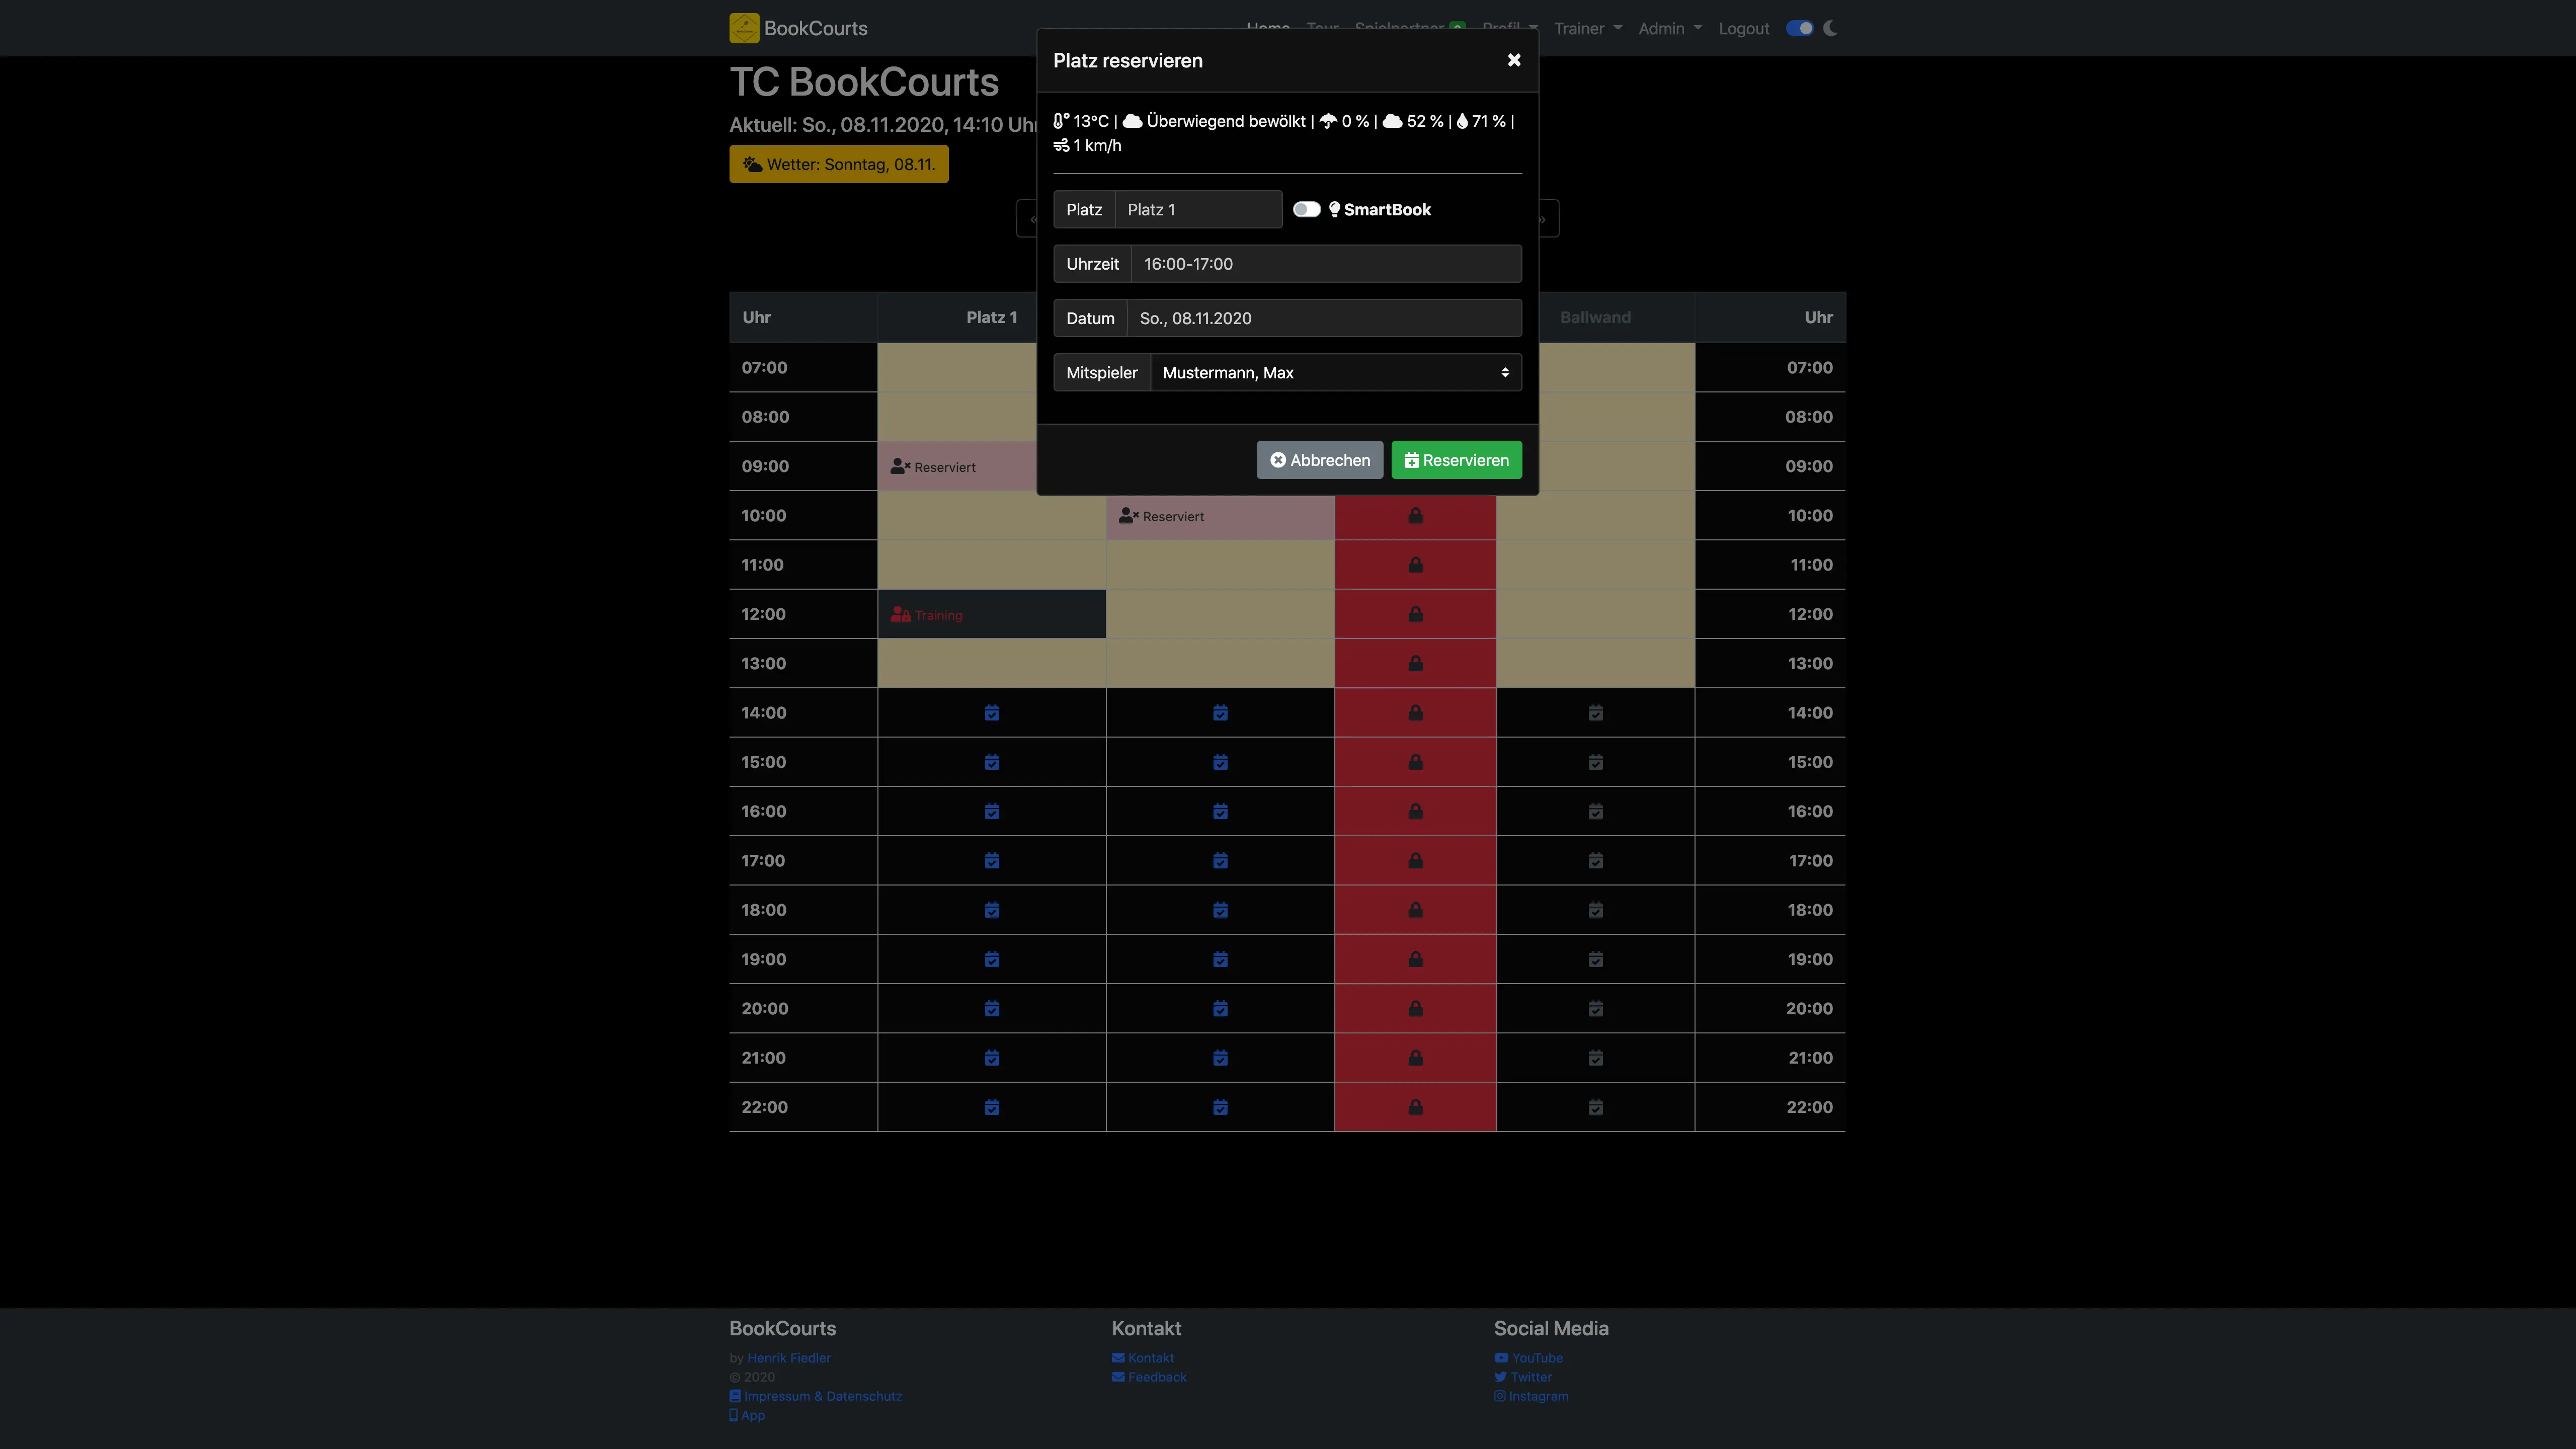Click the green Reservieren button

point(1456,460)
